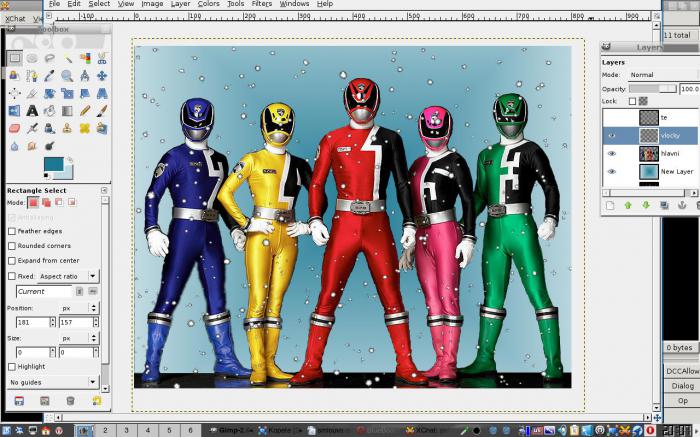Viewport: 700px width, 437px height.
Task: Click the layer Opacity slider
Action: click(653, 89)
